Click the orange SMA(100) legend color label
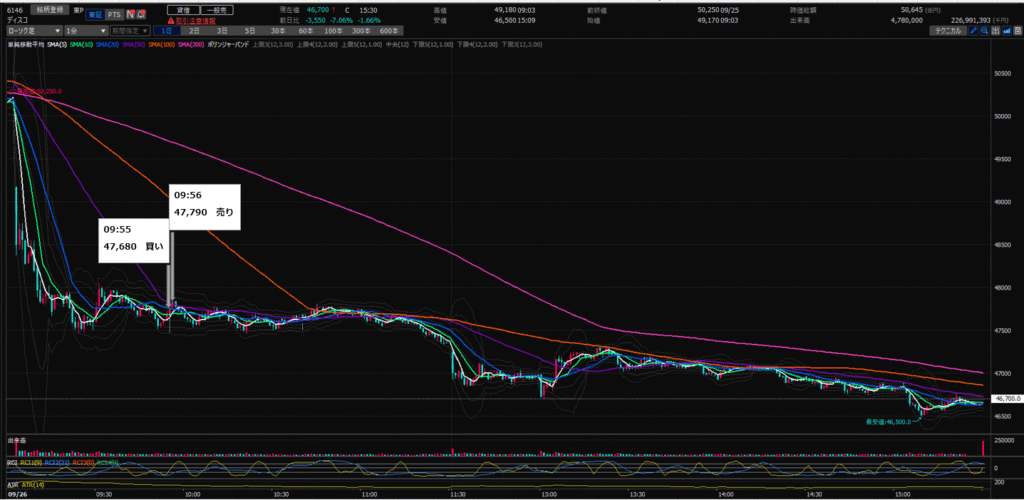 pyautogui.click(x=162, y=44)
